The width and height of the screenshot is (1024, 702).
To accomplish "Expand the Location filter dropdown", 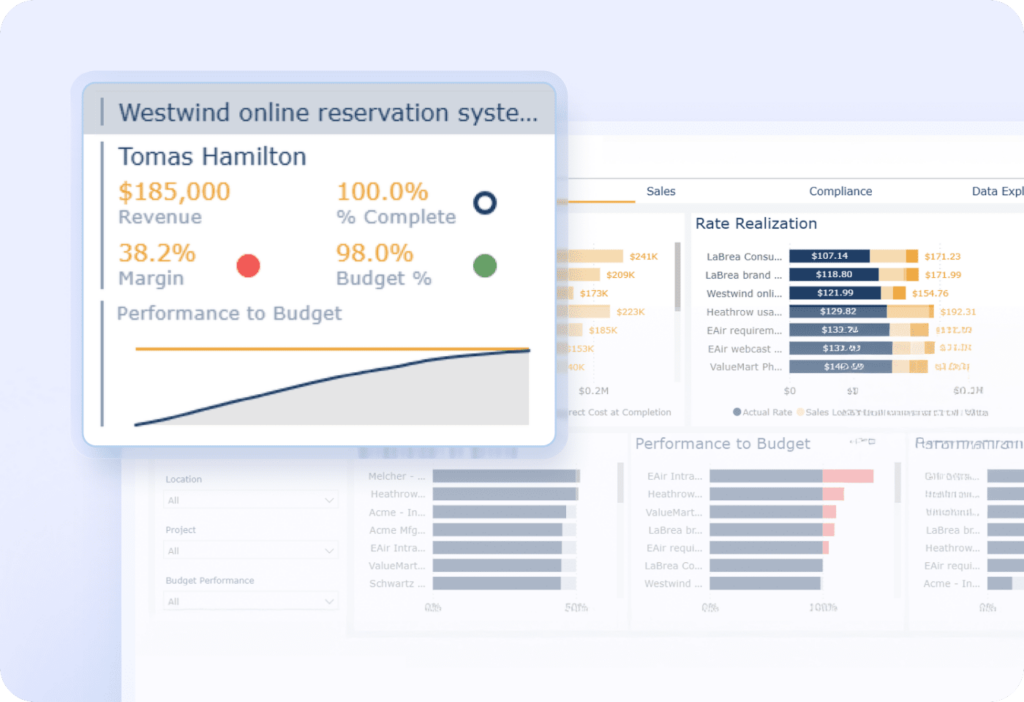I will pyautogui.click(x=251, y=500).
